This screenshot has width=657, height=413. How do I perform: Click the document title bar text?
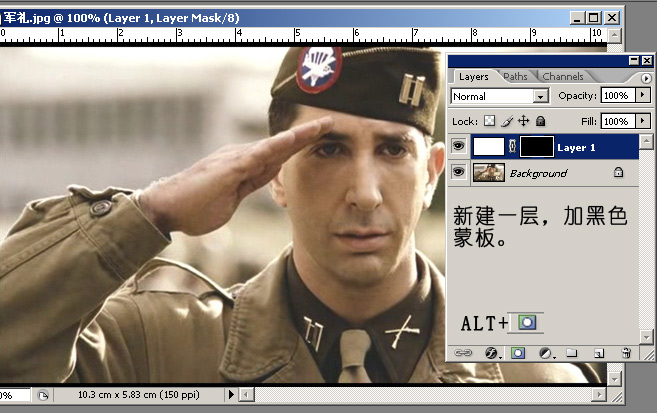click(x=121, y=18)
